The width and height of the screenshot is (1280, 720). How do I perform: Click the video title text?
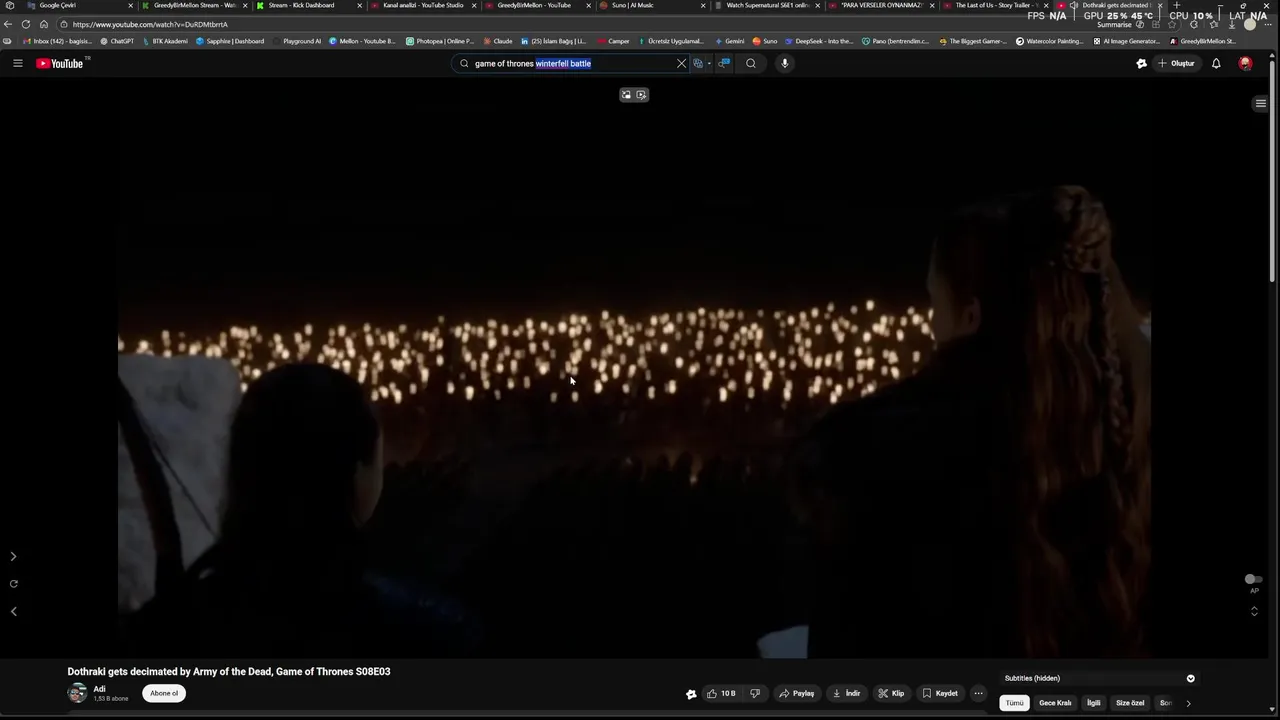point(229,672)
